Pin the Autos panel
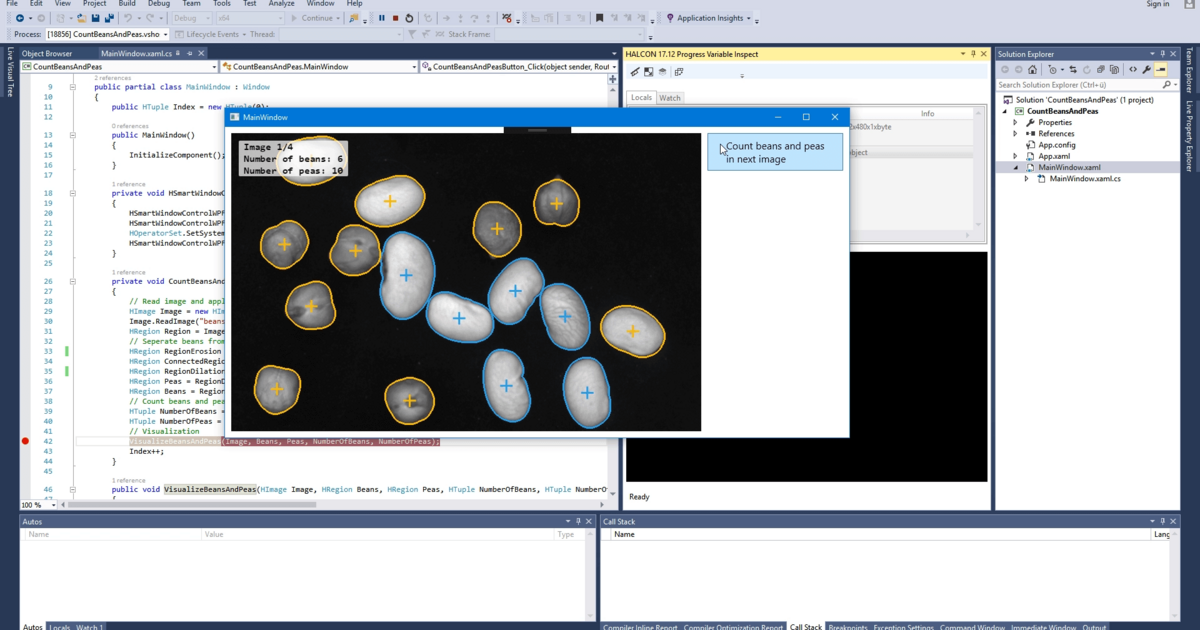The image size is (1200, 630). 579,521
